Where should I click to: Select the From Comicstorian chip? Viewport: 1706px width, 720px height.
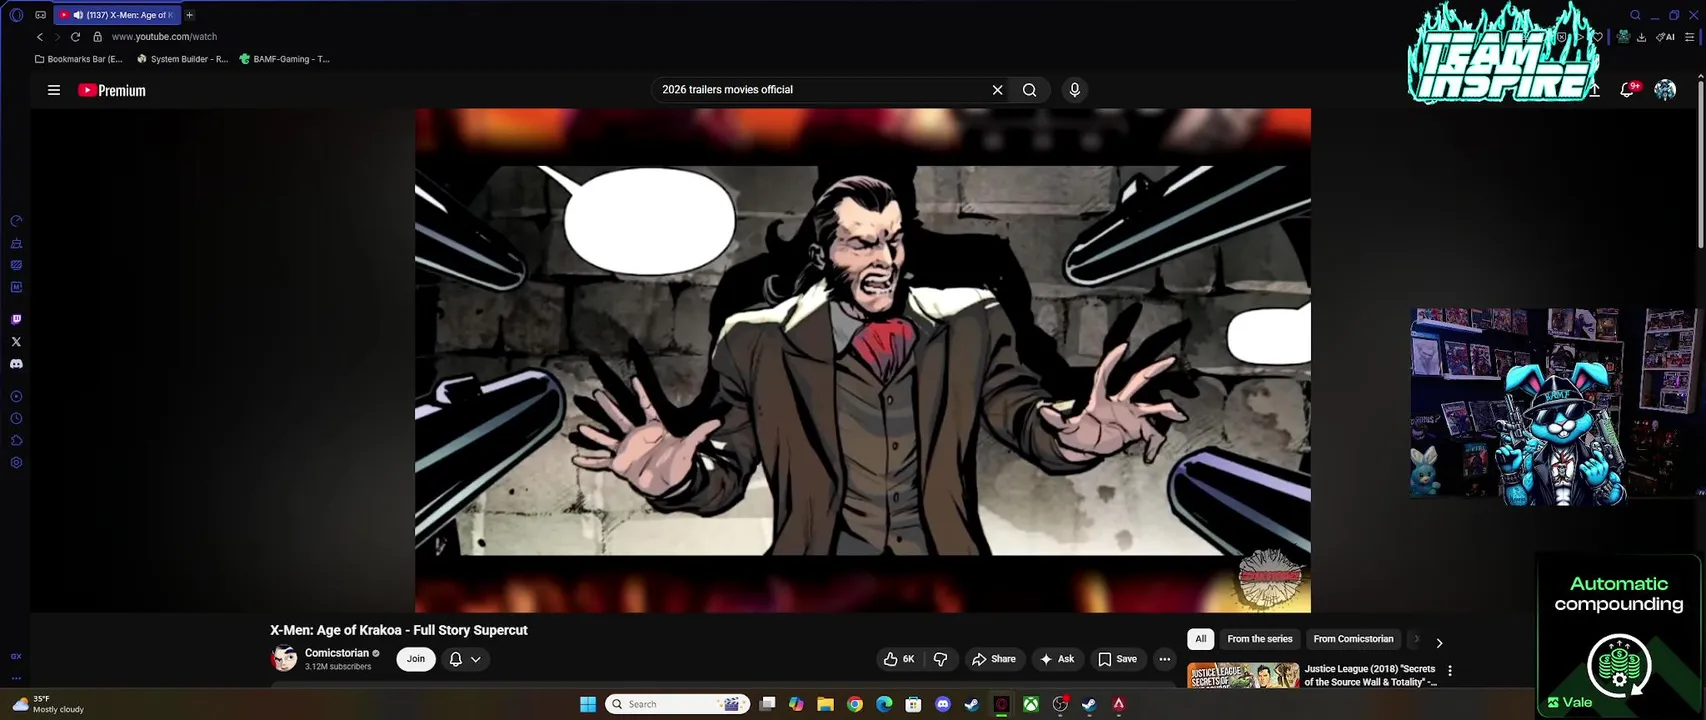1353,639
